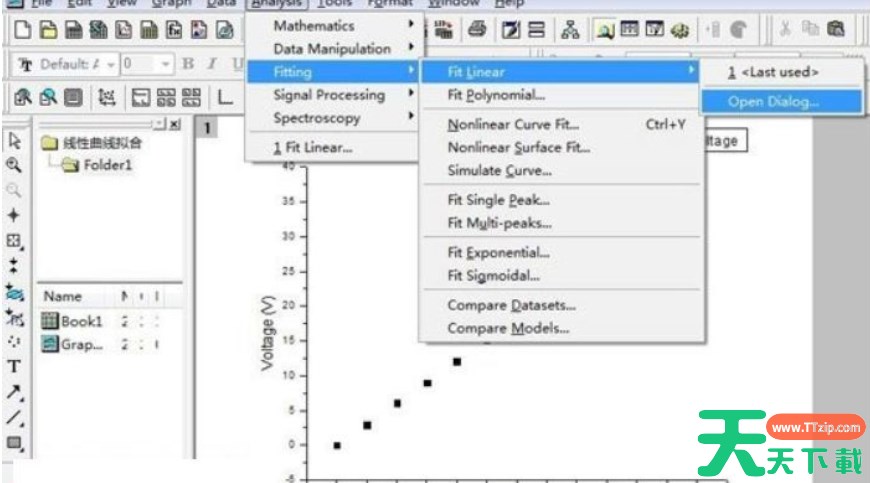Choose recent '1 Fit Linear...' entry

tap(335, 148)
